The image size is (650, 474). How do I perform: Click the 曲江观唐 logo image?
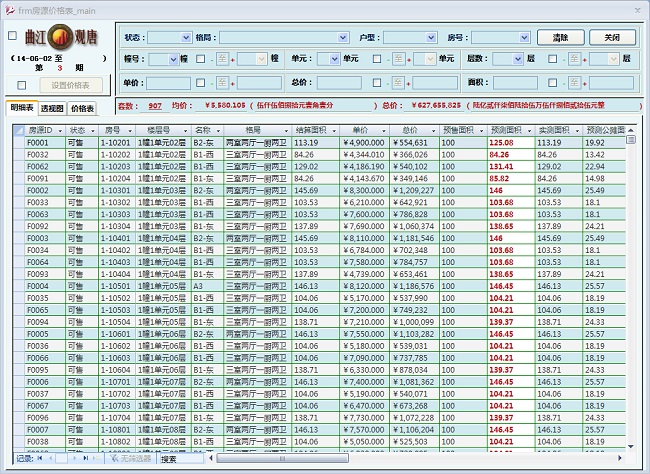61,37
